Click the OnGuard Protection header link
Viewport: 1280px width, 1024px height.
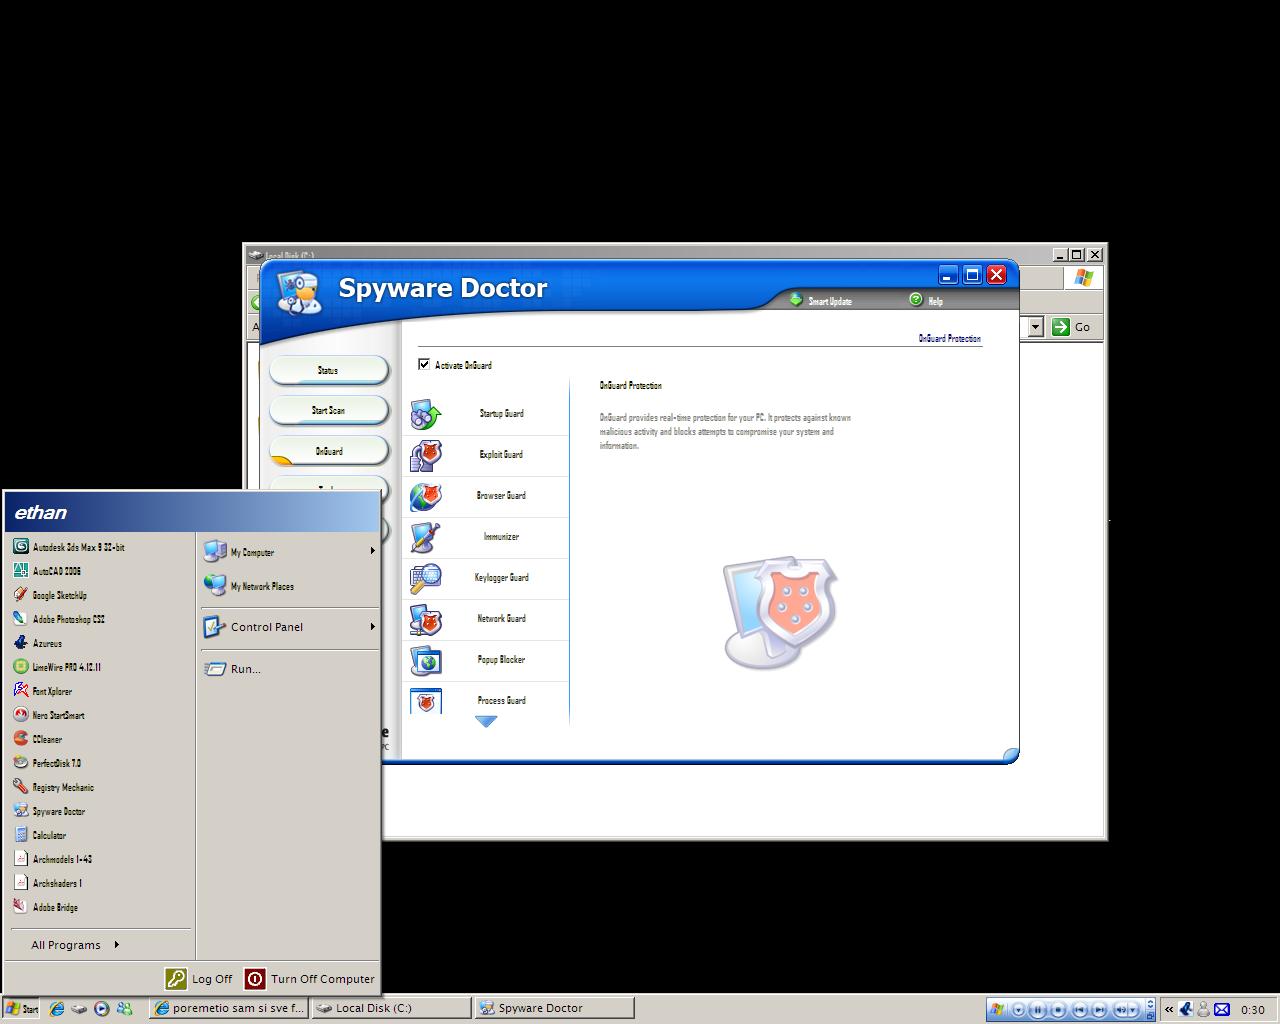pyautogui.click(x=950, y=339)
